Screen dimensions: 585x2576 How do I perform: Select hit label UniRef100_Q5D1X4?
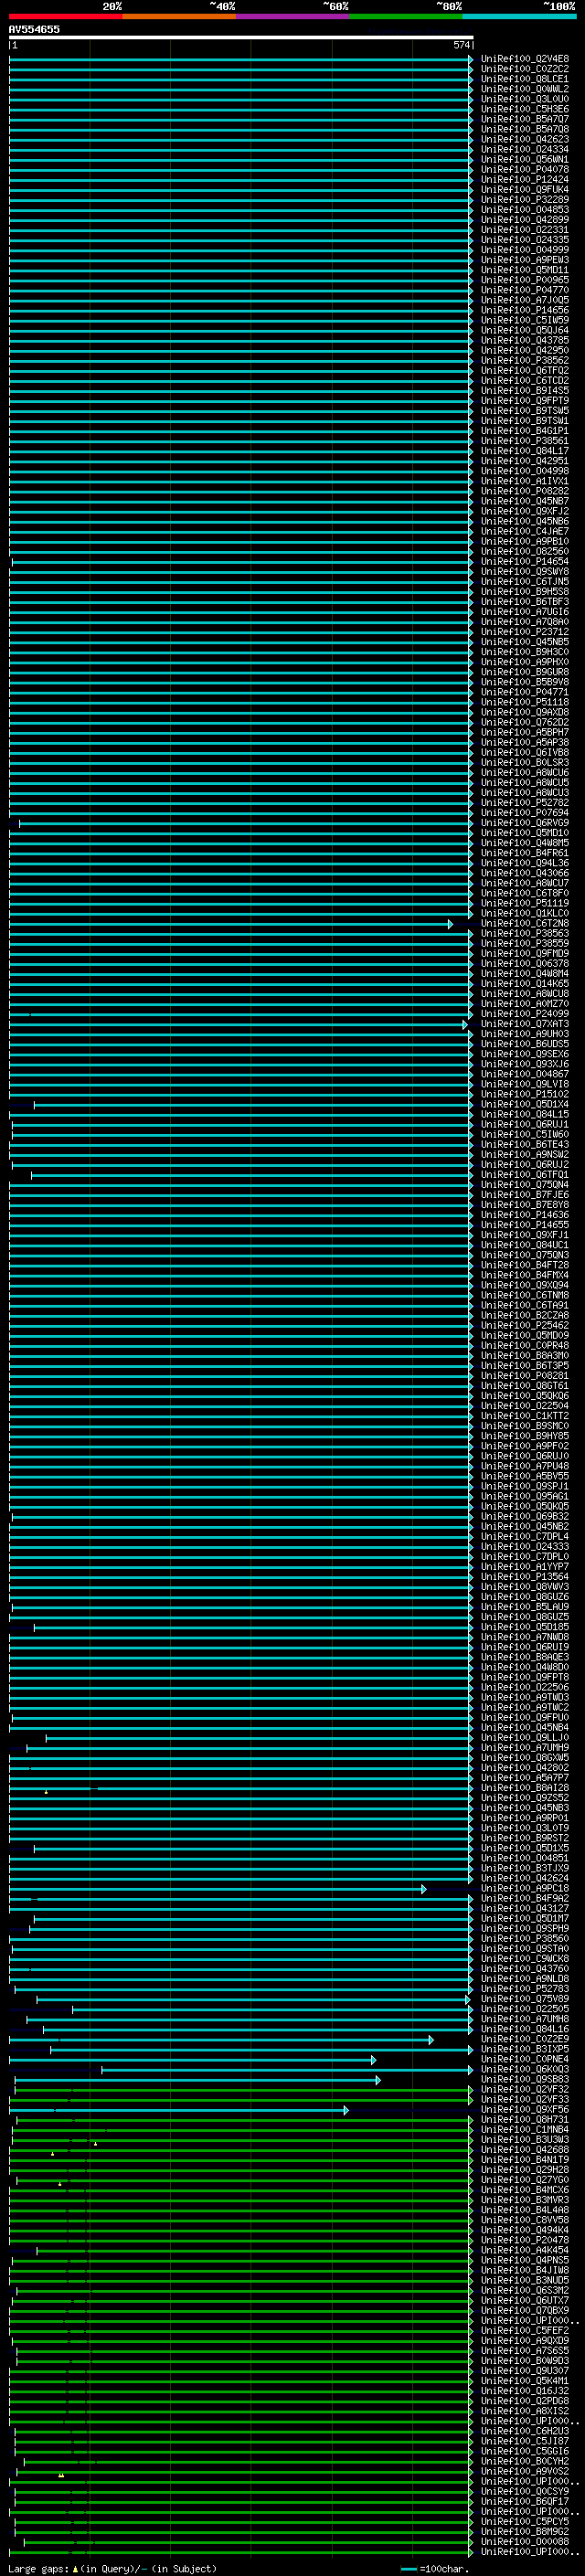[525, 1104]
